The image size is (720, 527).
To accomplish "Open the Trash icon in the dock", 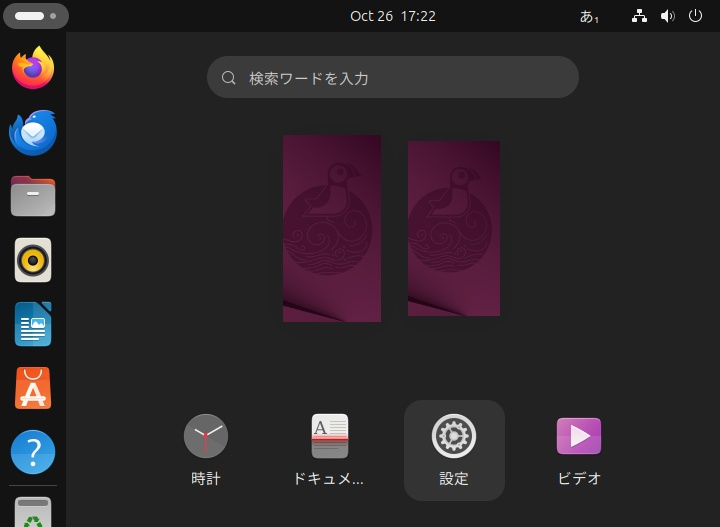I will click(x=33, y=512).
